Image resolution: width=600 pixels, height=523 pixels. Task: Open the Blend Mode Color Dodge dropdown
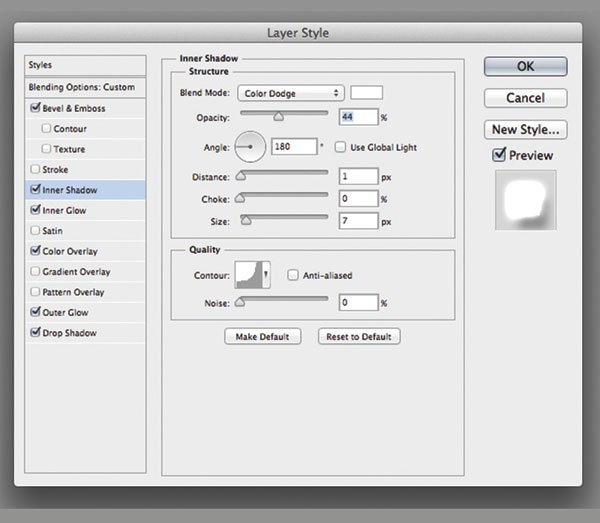pyautogui.click(x=290, y=93)
